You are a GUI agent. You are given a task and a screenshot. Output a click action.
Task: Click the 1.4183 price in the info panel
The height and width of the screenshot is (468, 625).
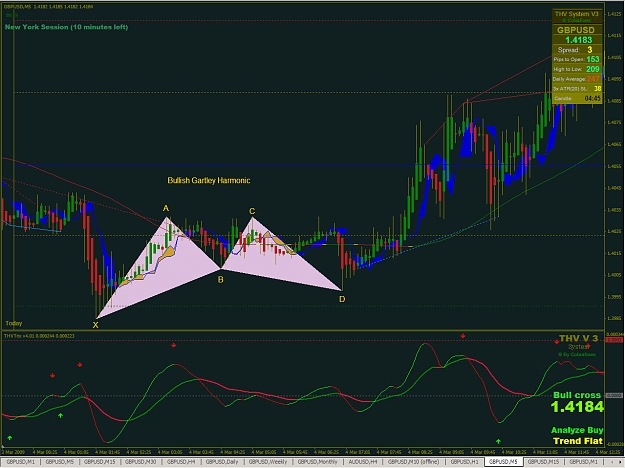click(x=579, y=40)
